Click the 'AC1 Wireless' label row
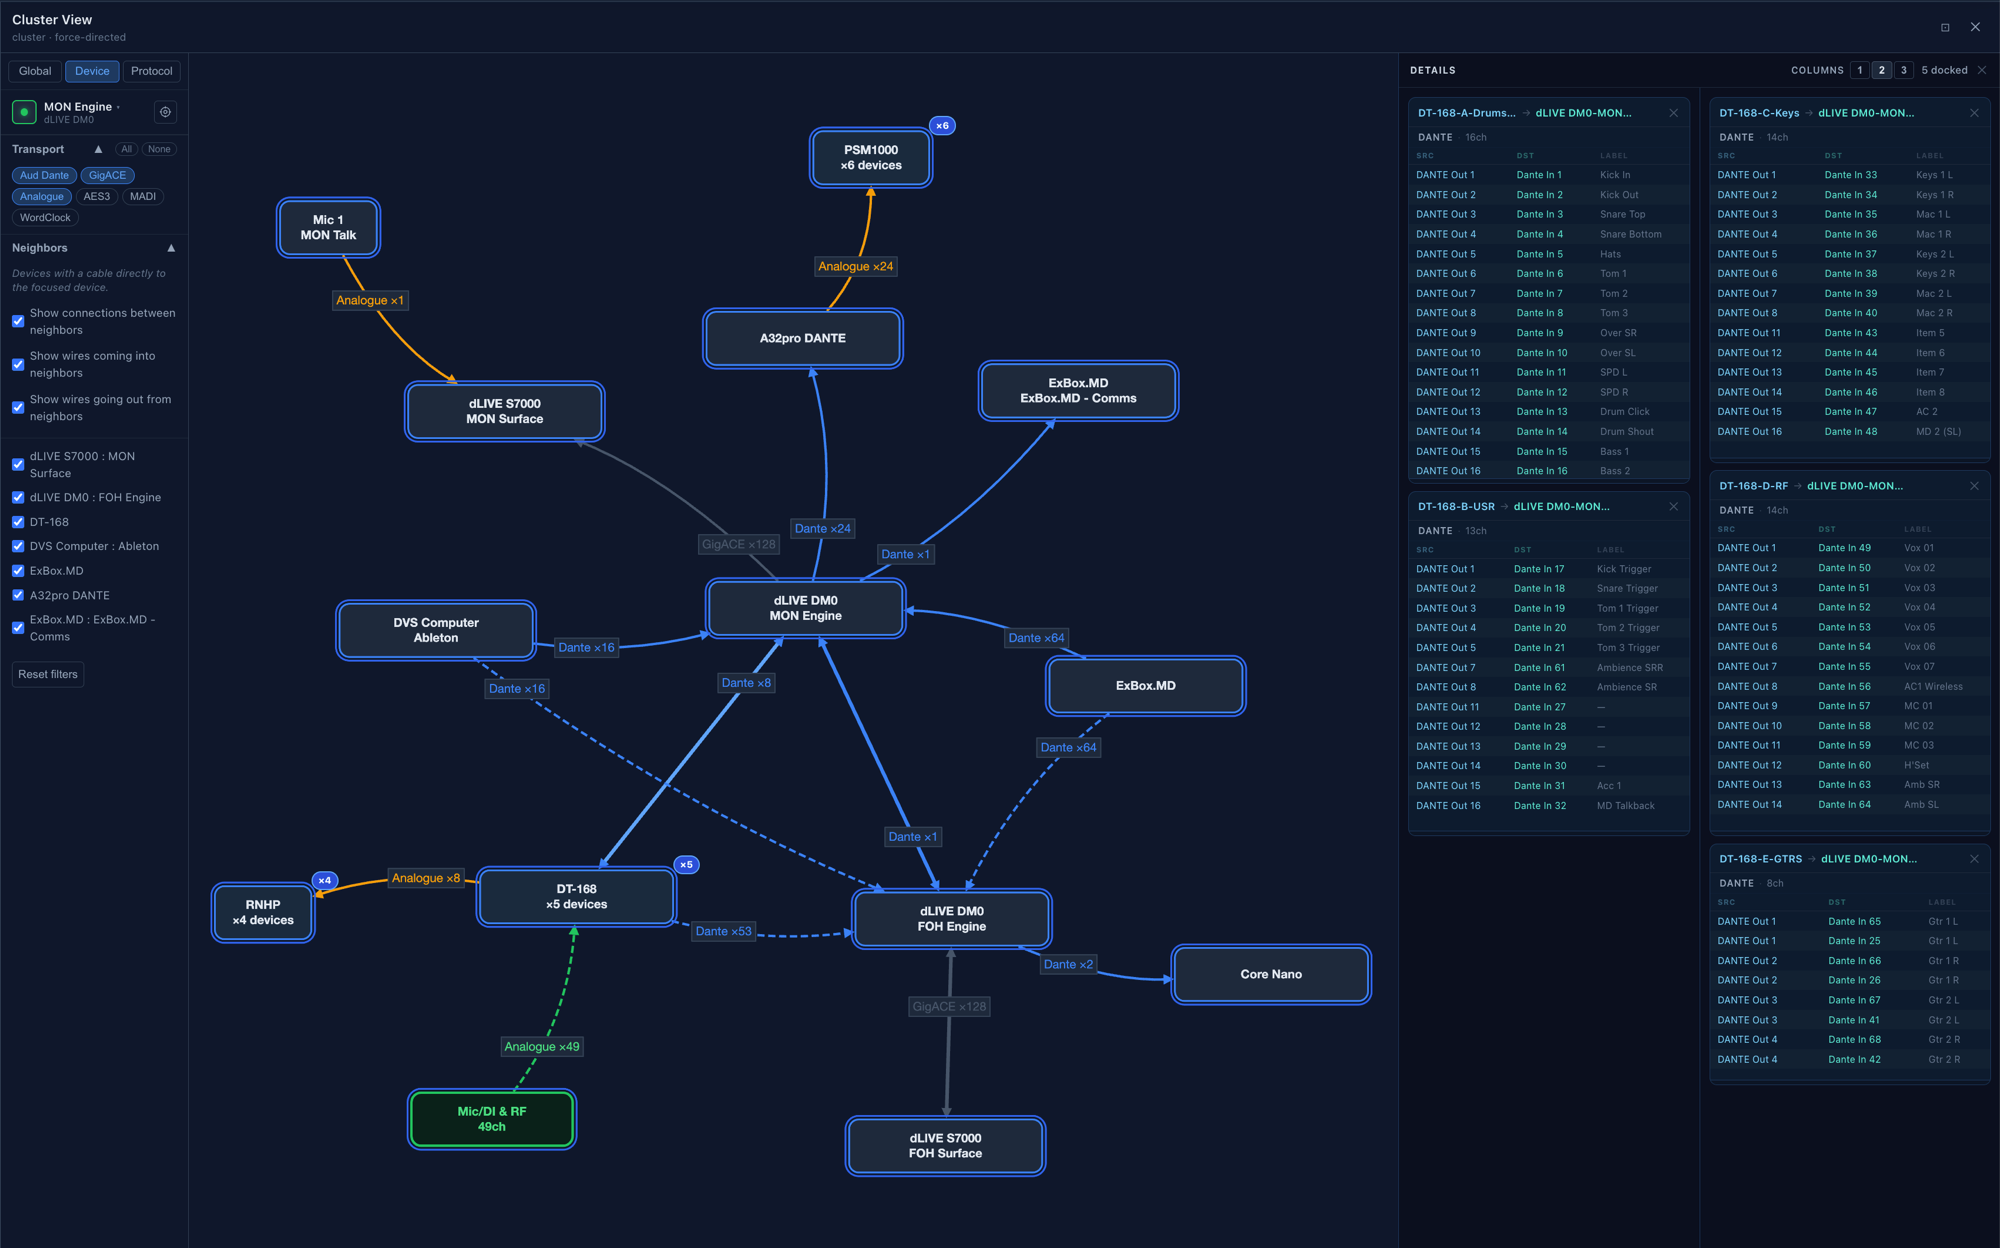Image resolution: width=2000 pixels, height=1248 pixels. 1849,687
